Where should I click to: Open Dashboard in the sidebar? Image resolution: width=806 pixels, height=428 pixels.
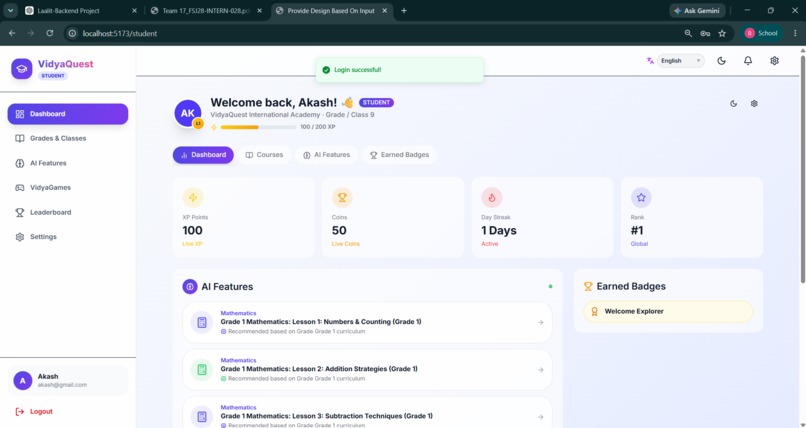pyautogui.click(x=67, y=114)
